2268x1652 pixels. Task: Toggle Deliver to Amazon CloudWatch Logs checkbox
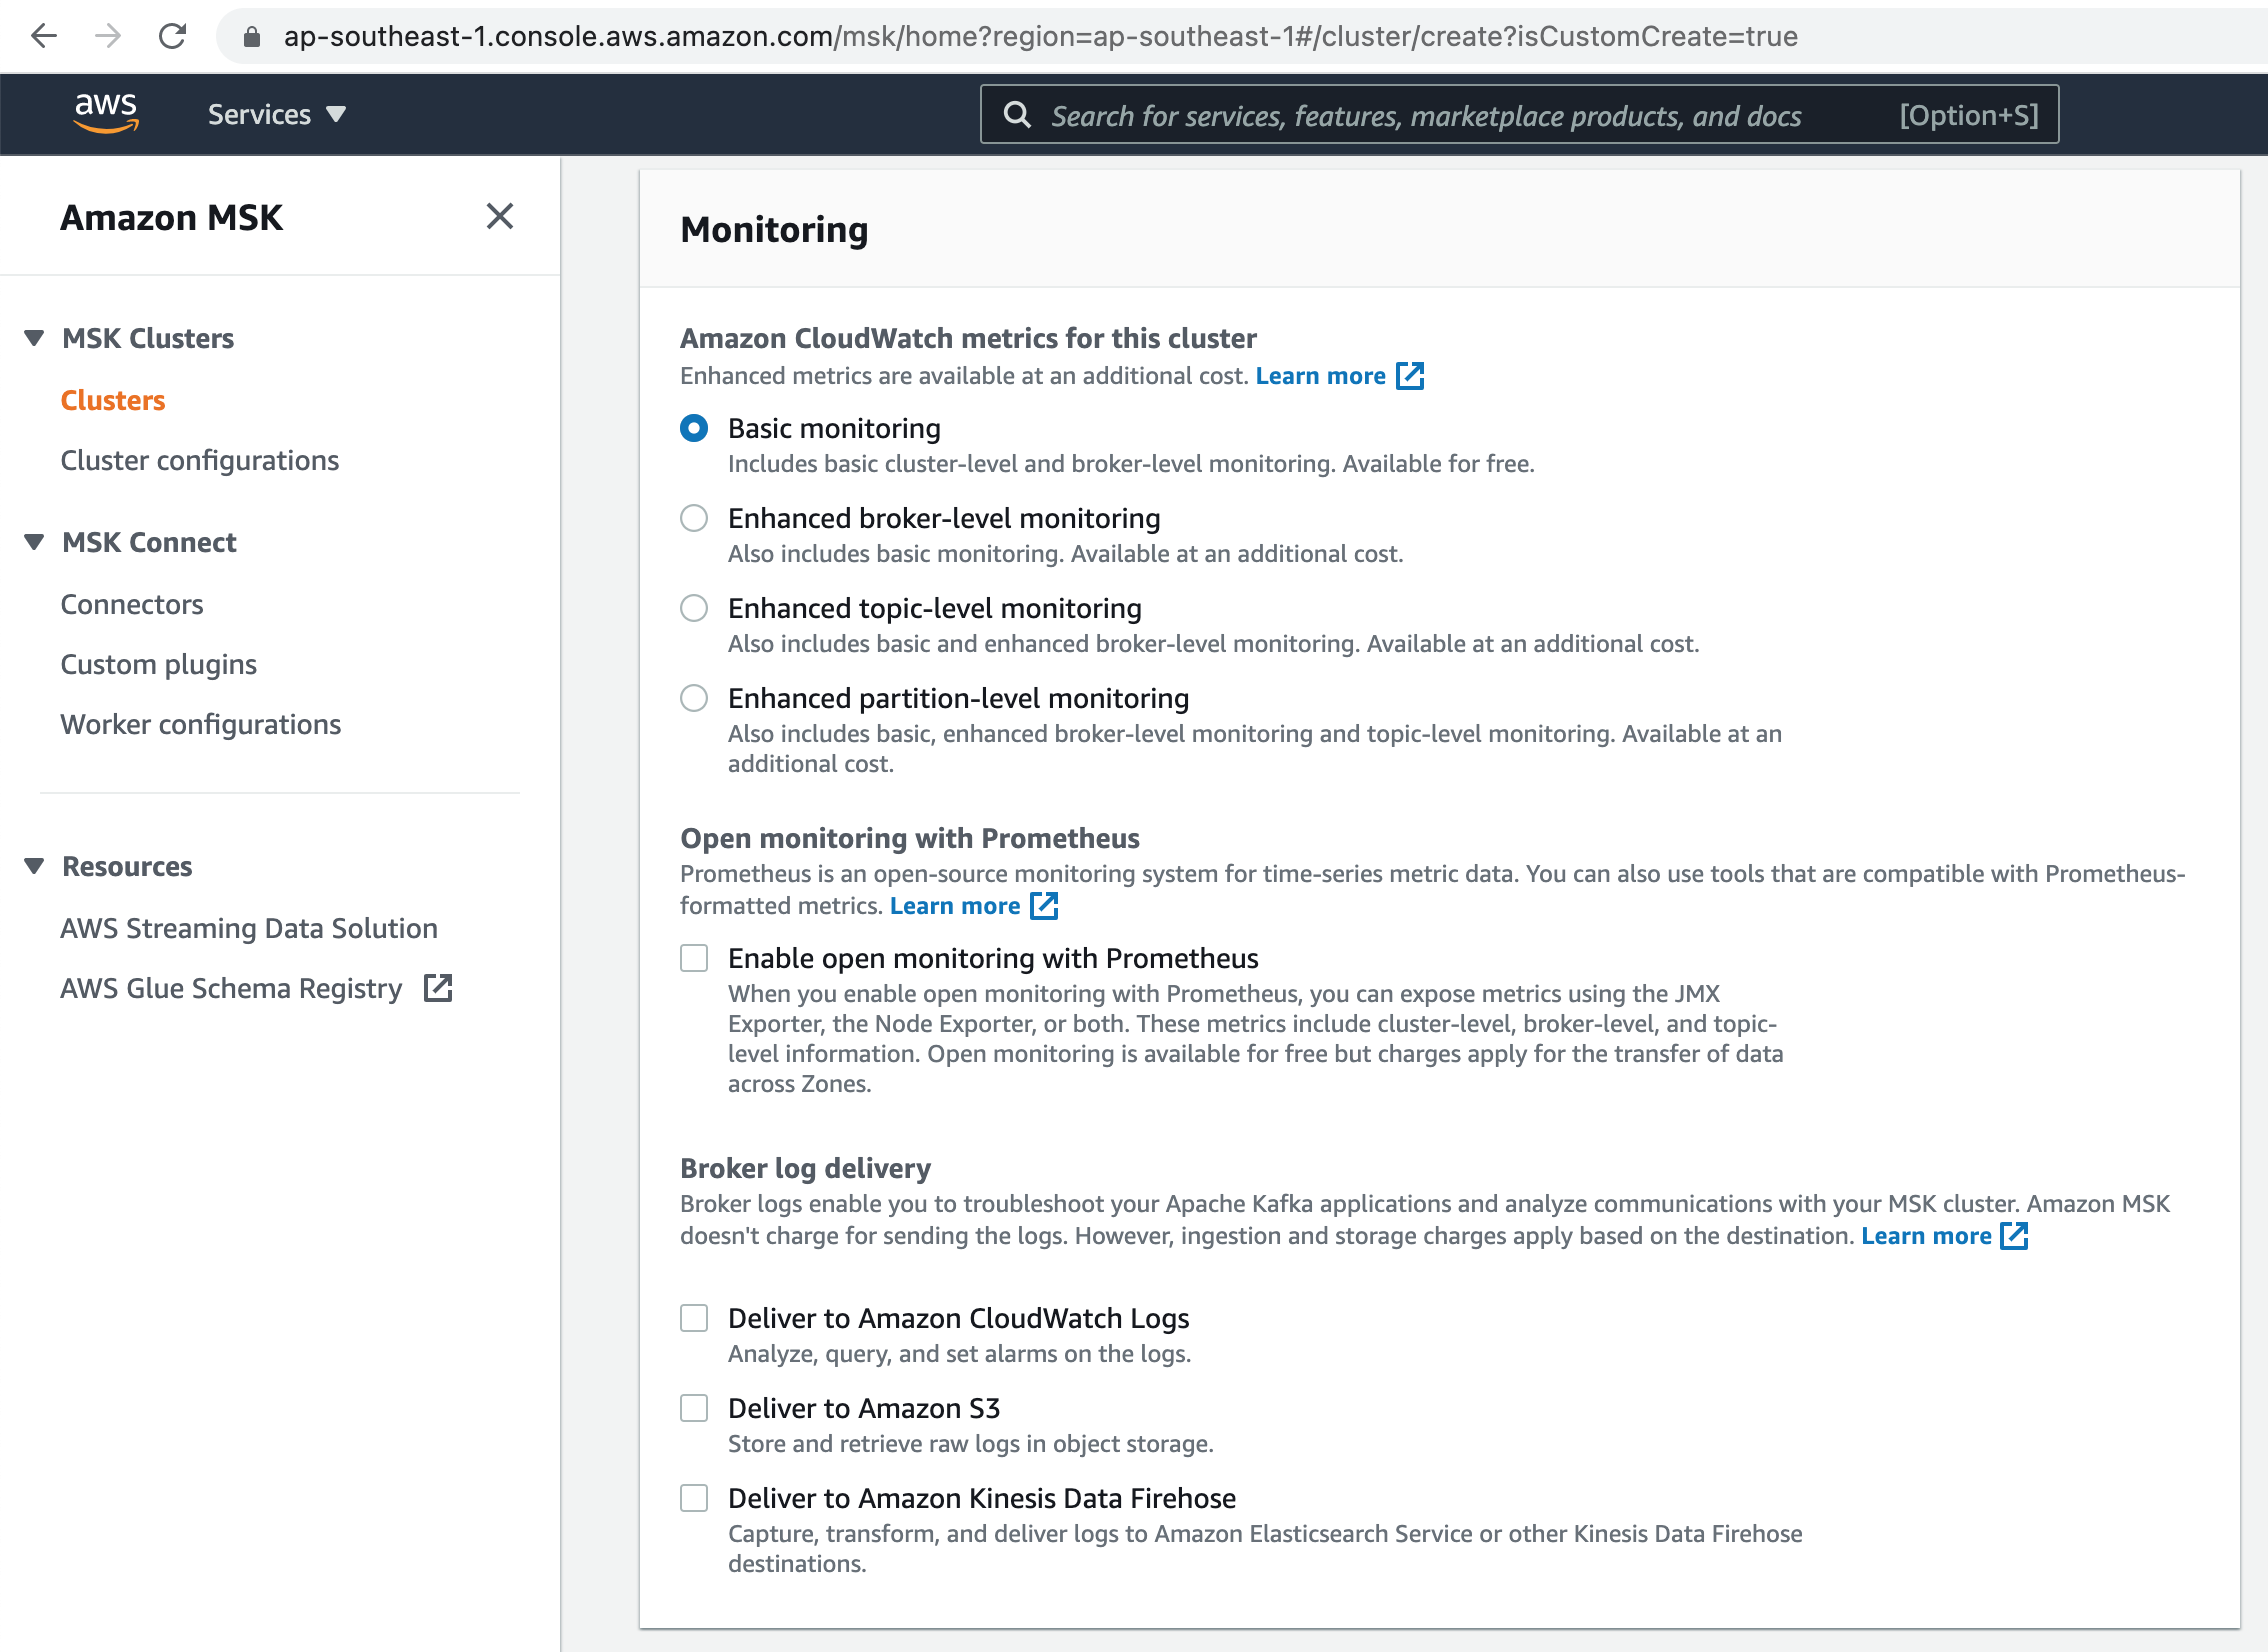696,1317
